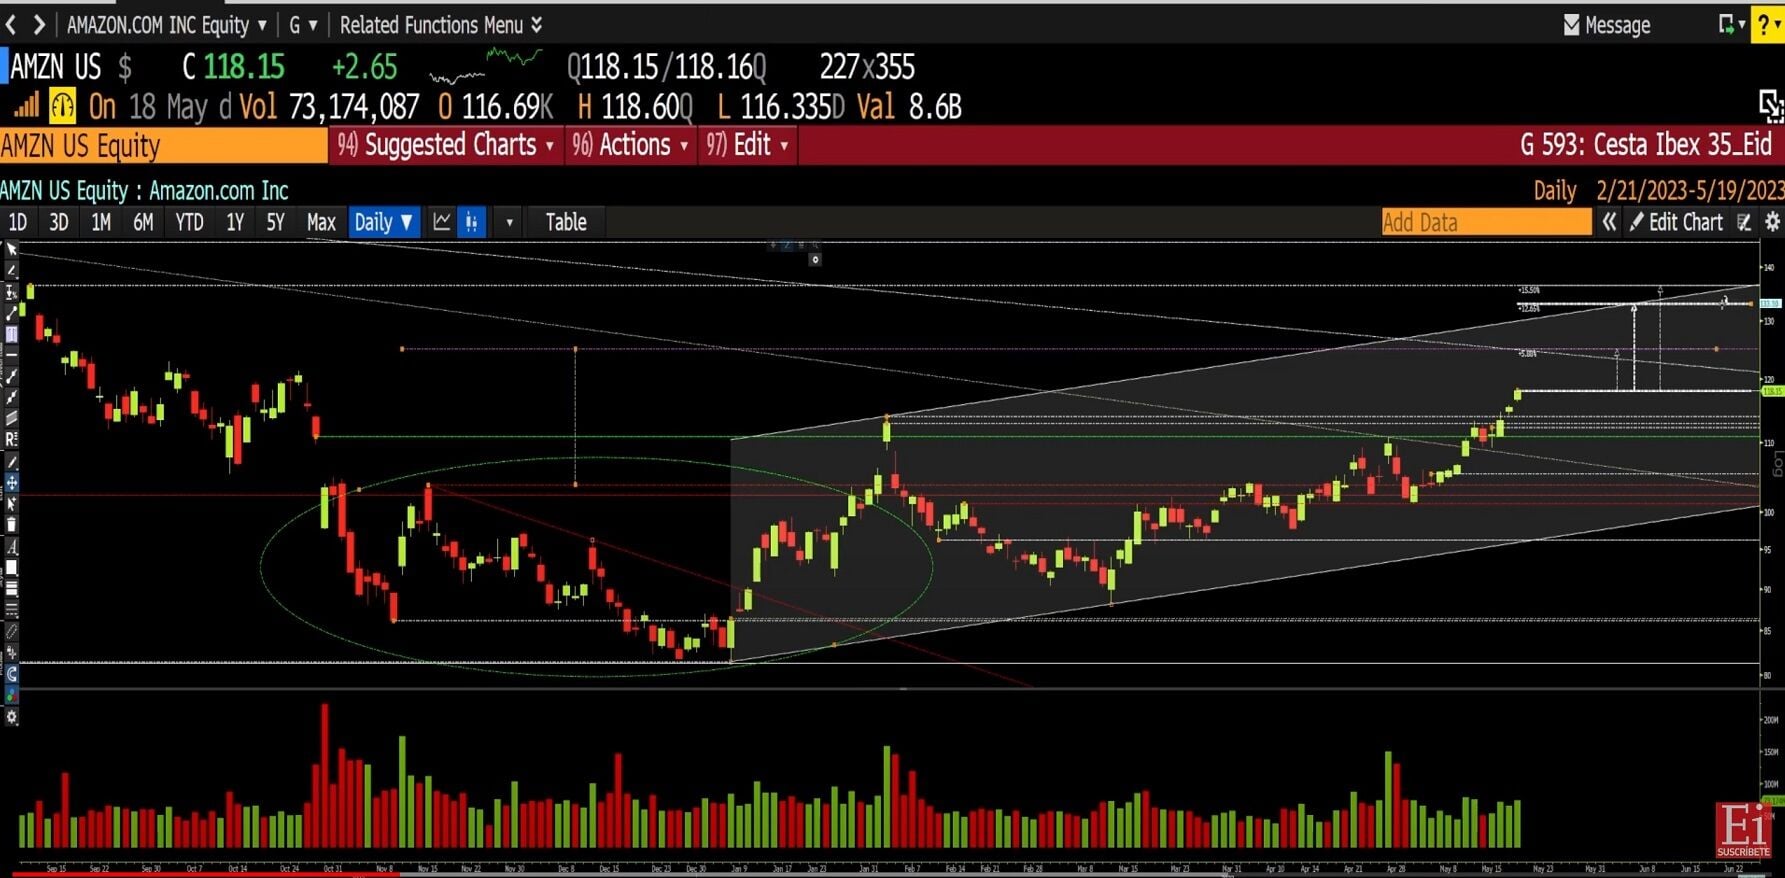
Task: Toggle the highlighted column tool in left toolbar
Action: tap(11, 334)
